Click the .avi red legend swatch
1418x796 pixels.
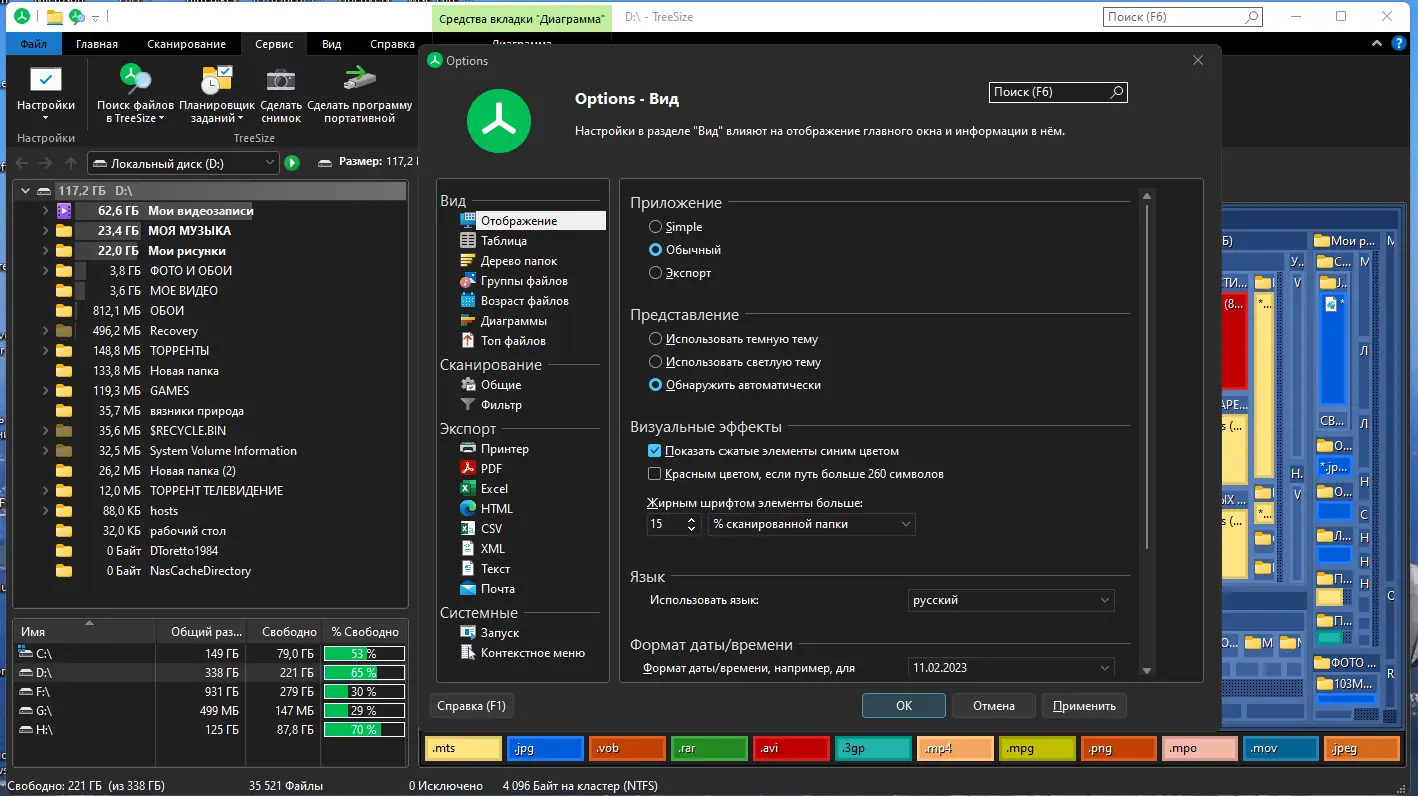tap(793, 748)
